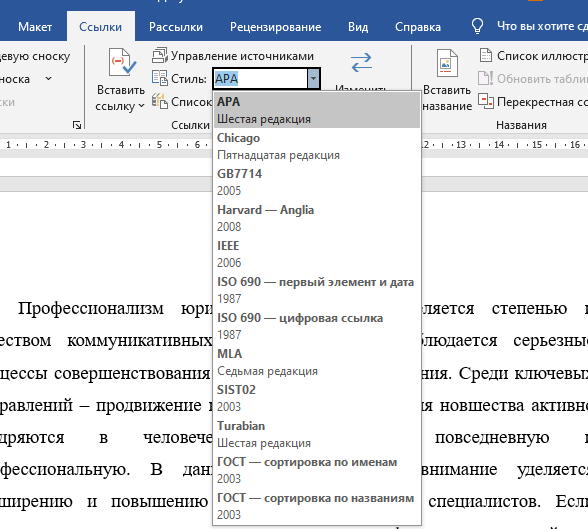Screen dimensions: 588x529
Task: Click the Список иллюстраций icon
Action: 486,55
